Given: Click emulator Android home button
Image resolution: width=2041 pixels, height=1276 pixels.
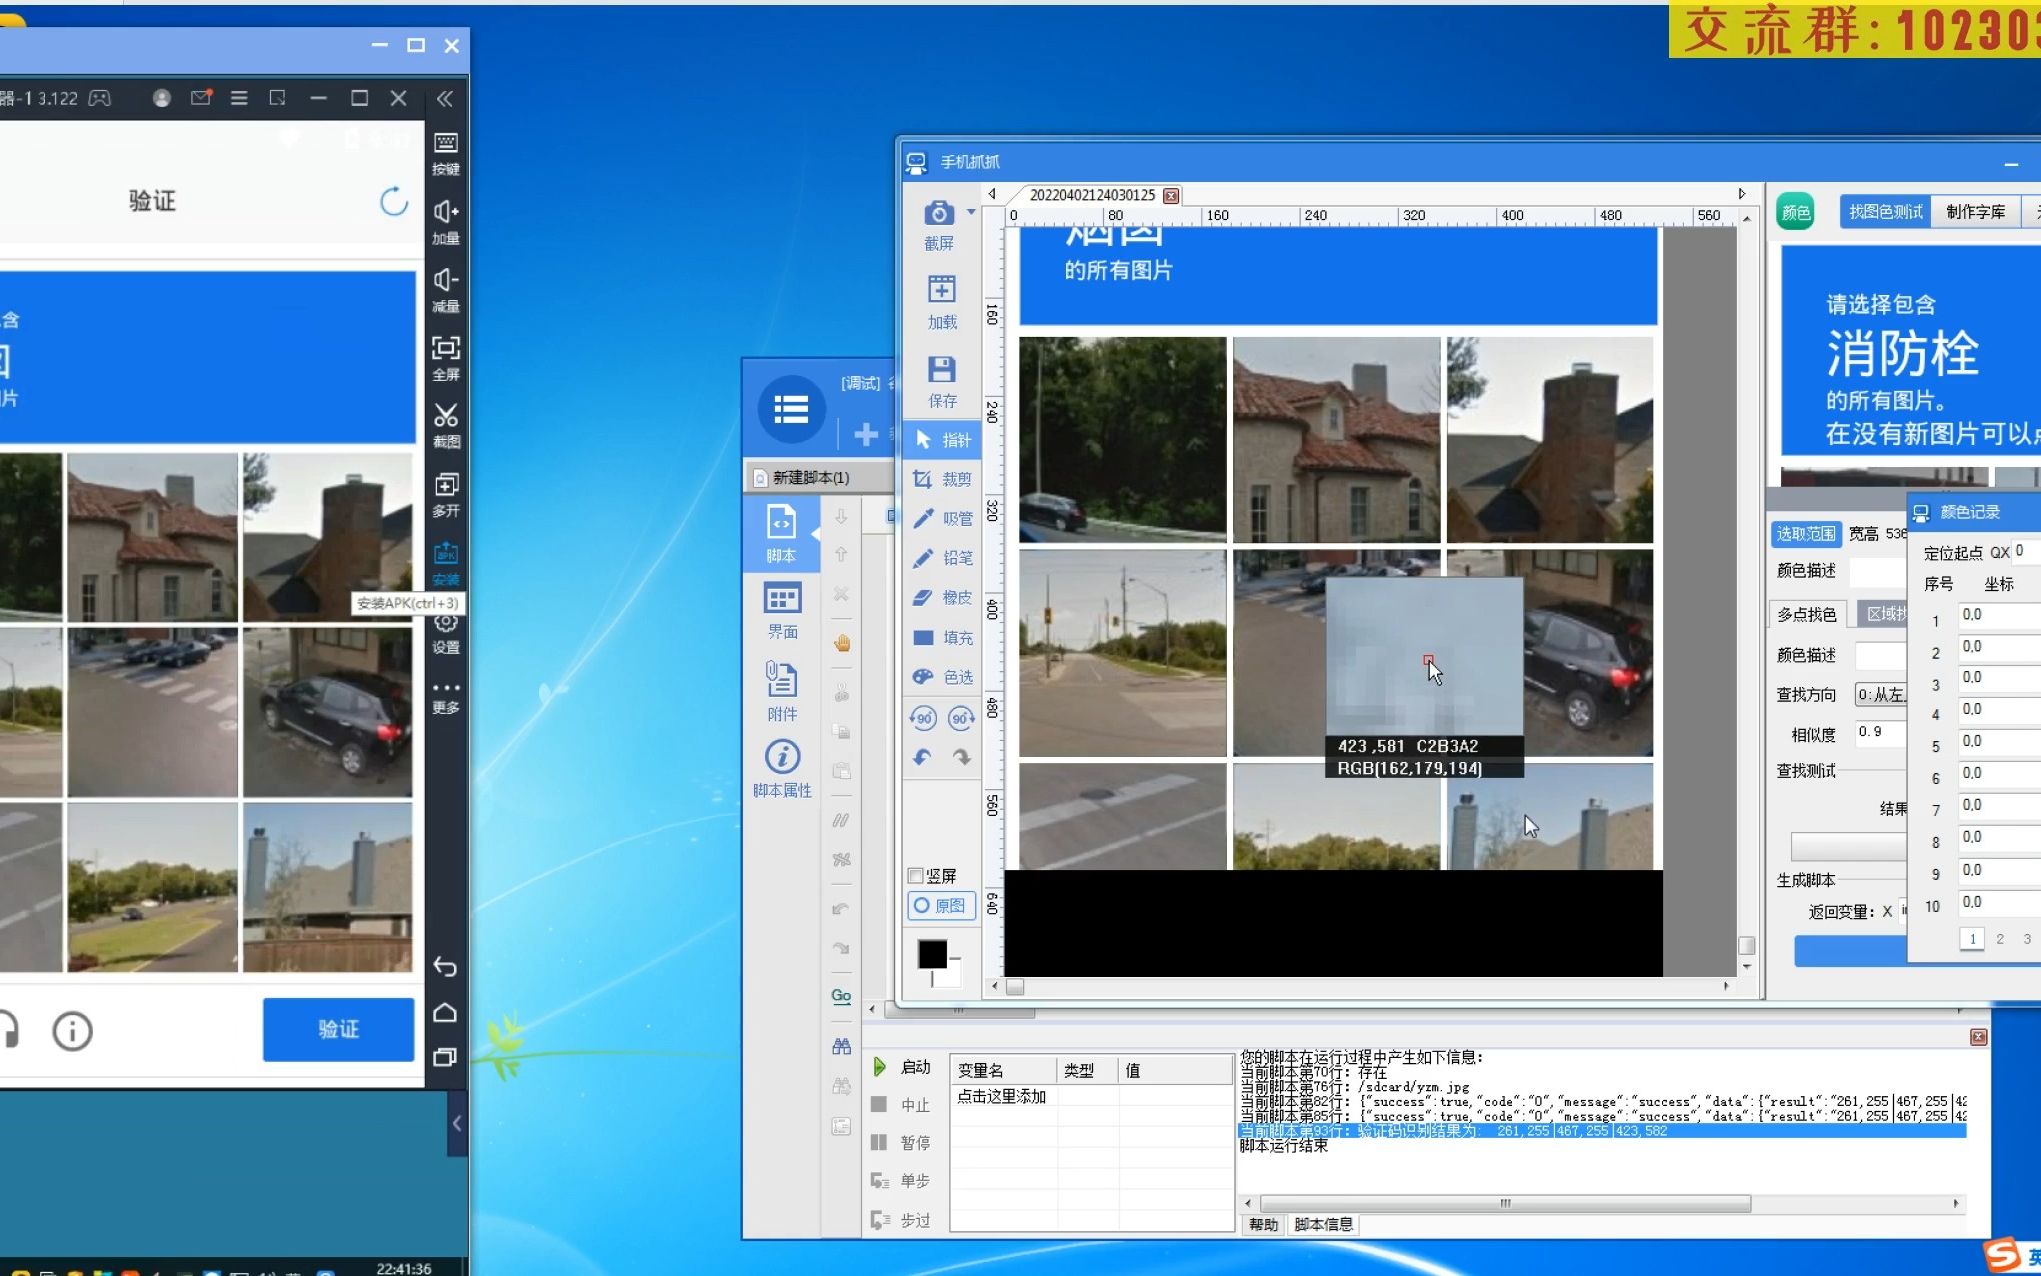Looking at the screenshot, I should 445,1013.
